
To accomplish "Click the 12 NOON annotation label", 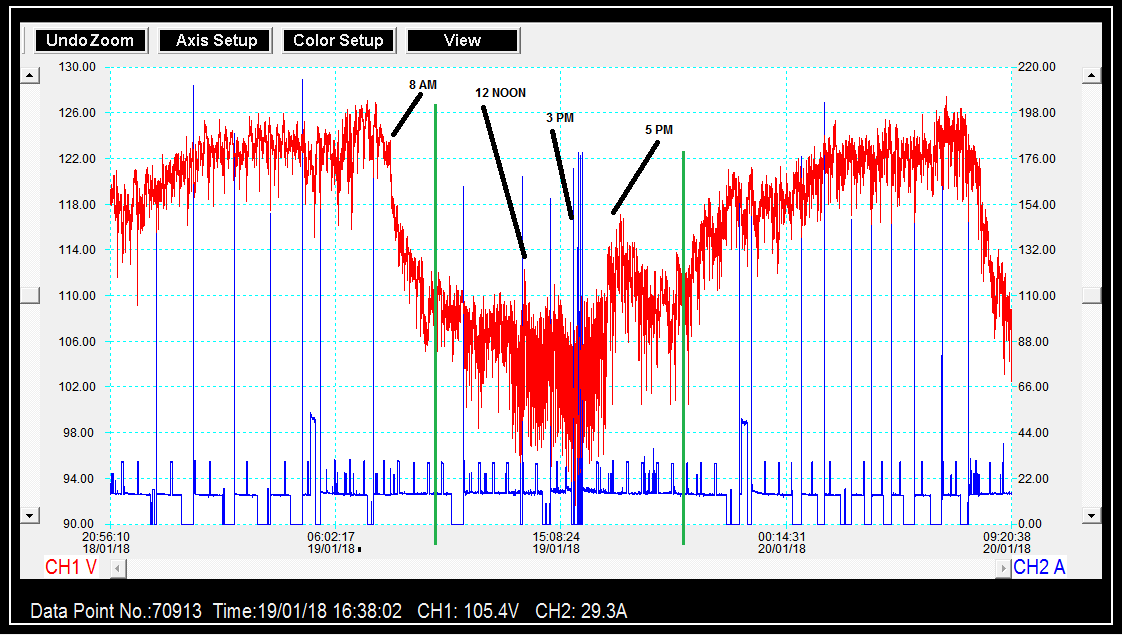I will (500, 92).
